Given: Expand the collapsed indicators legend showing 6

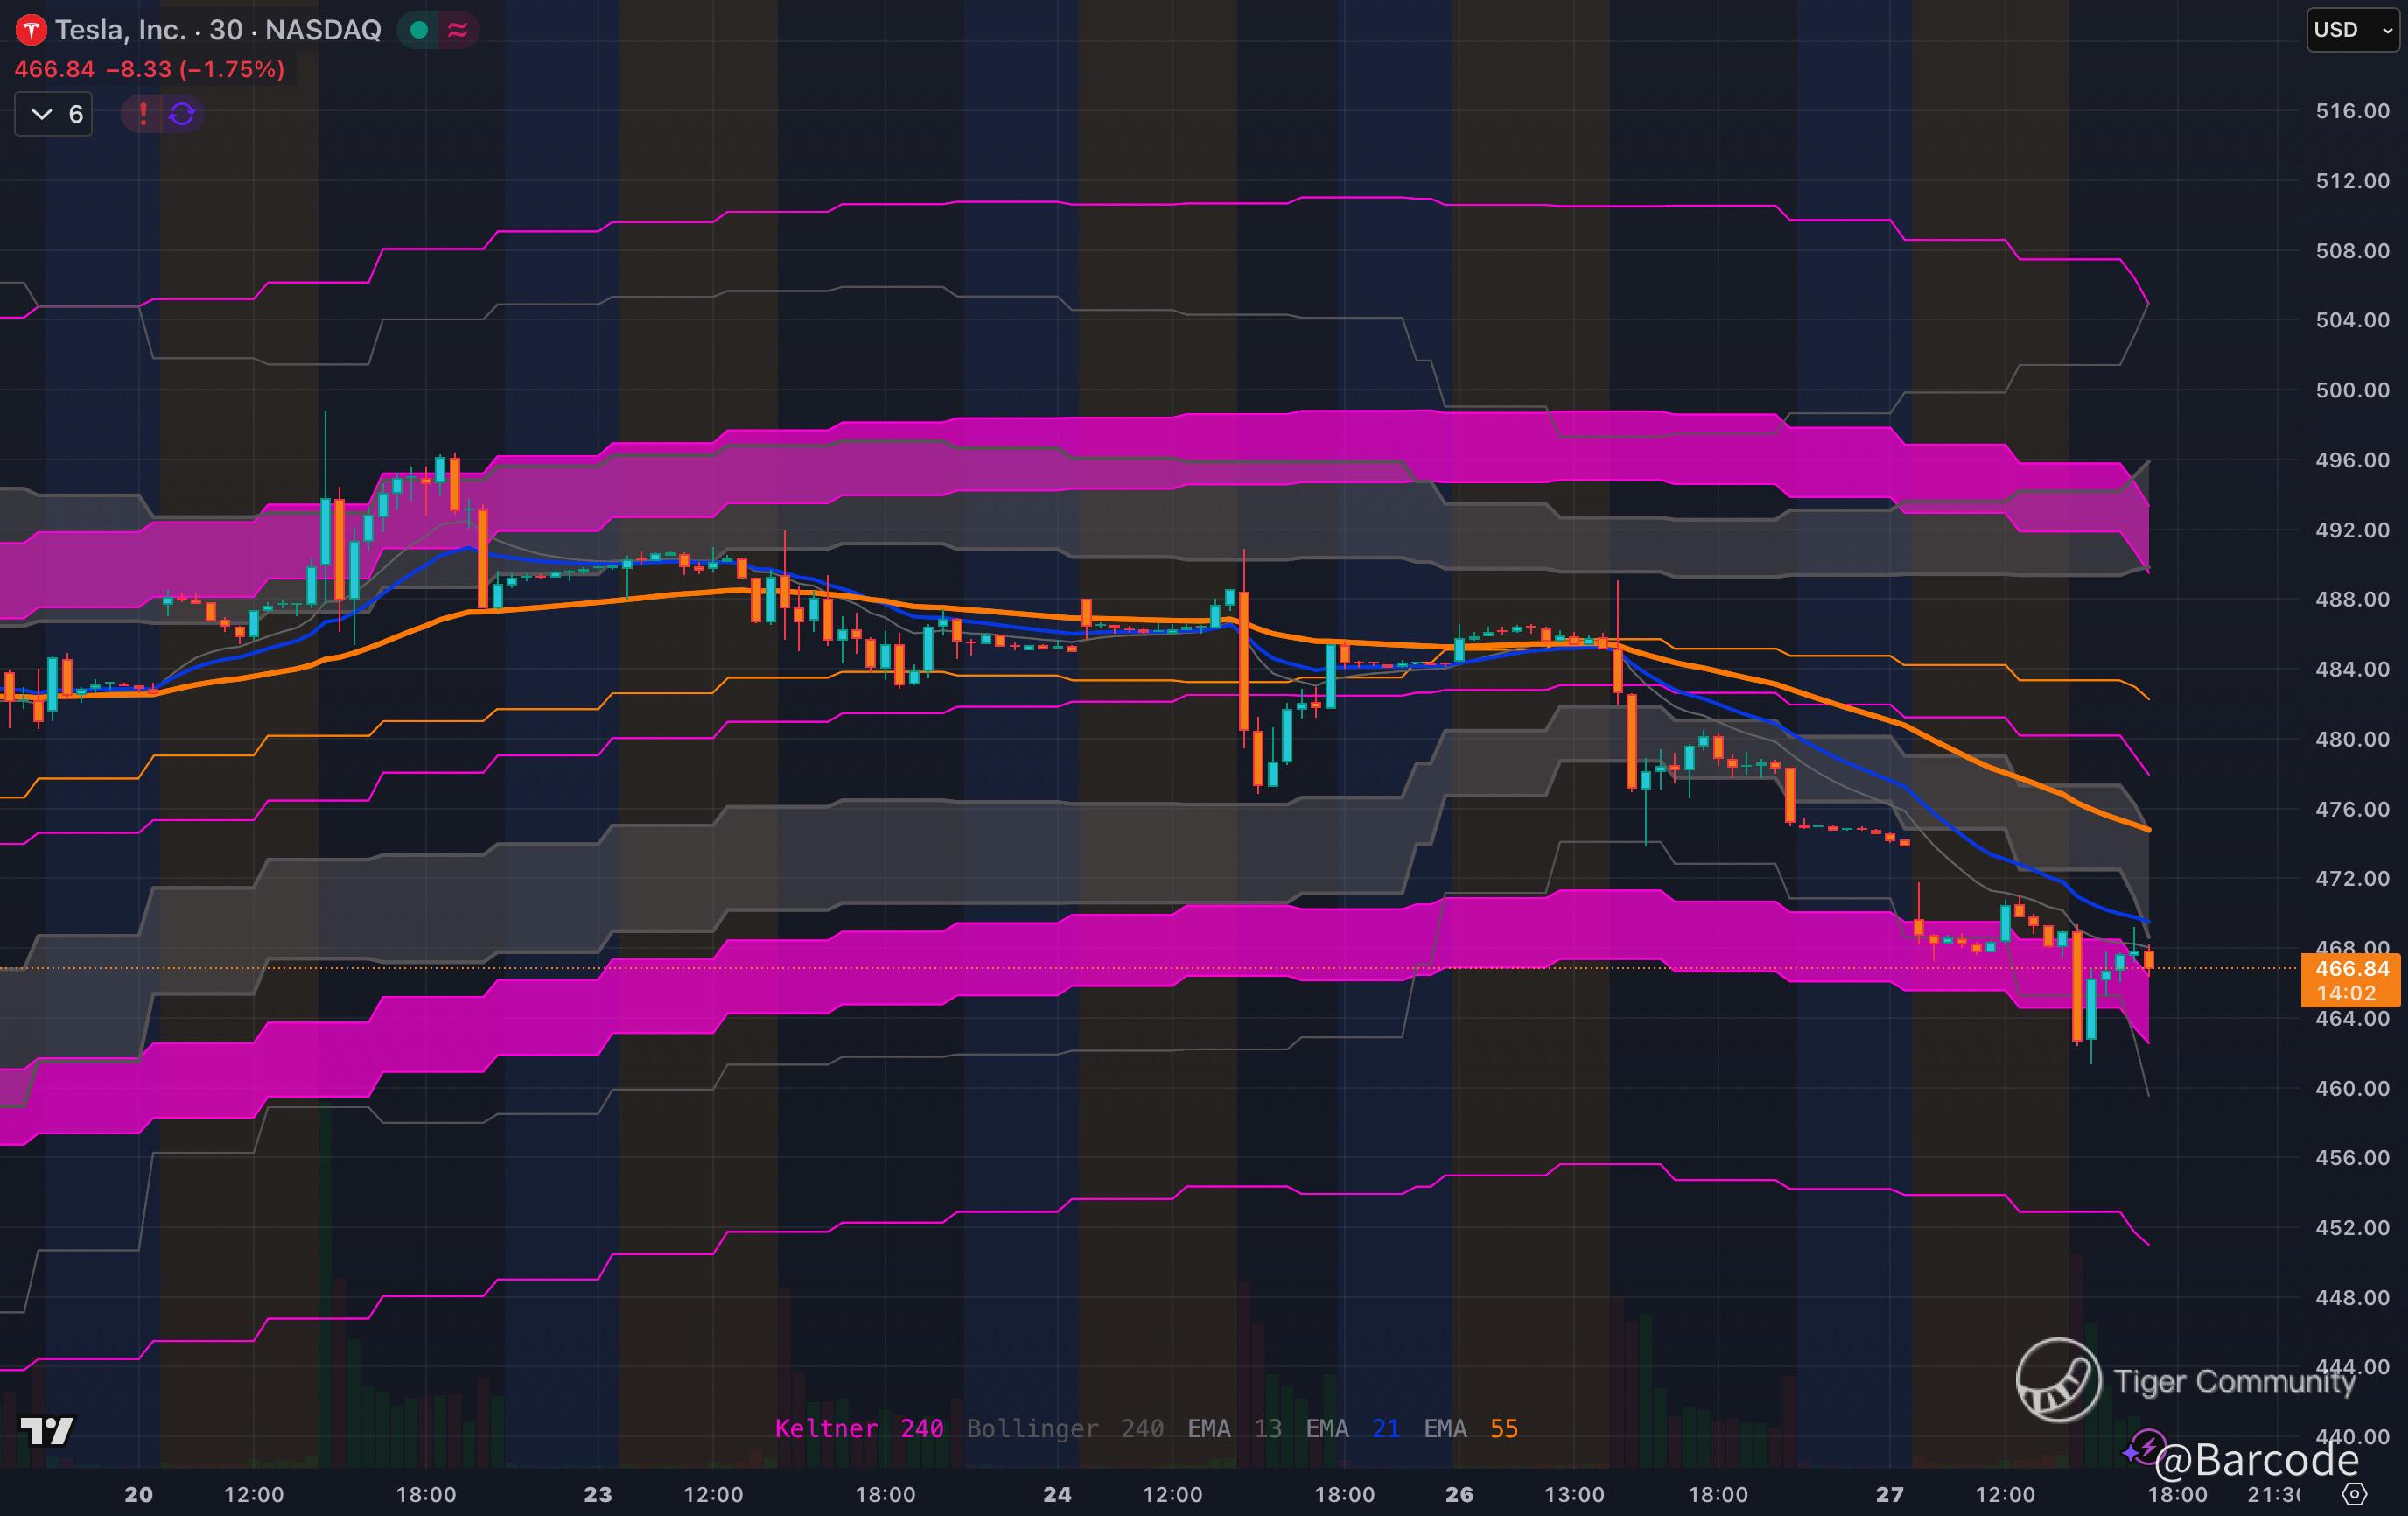Looking at the screenshot, I should pos(54,114).
